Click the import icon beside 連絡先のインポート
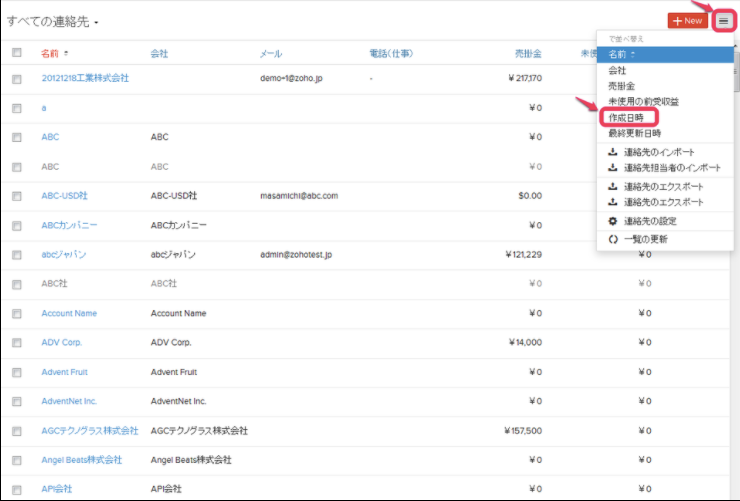740x501 pixels. click(613, 152)
